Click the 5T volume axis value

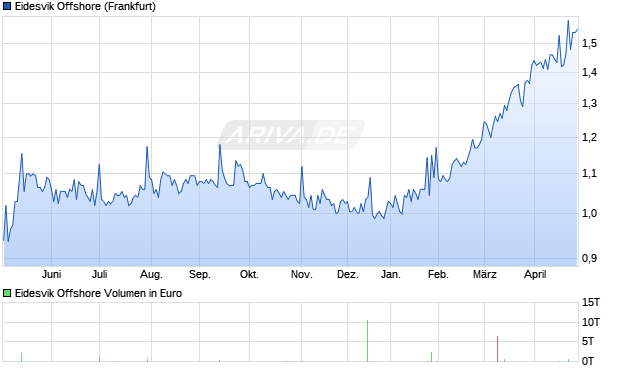click(588, 341)
